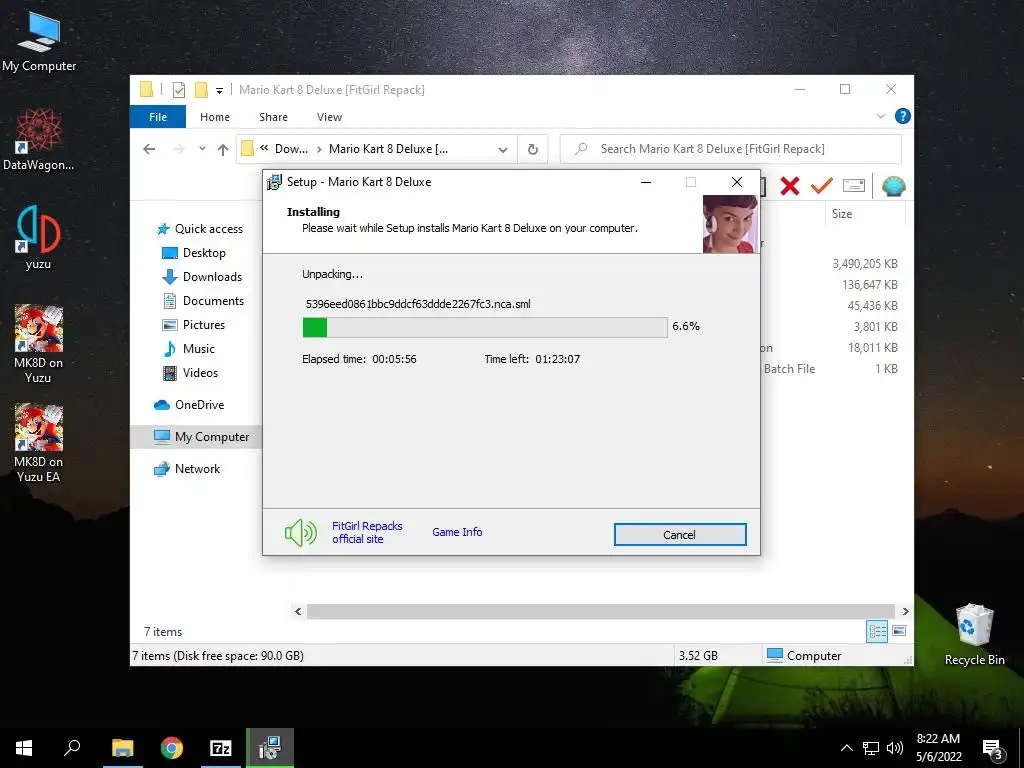Select Downloads in navigation pane

(x=202, y=277)
